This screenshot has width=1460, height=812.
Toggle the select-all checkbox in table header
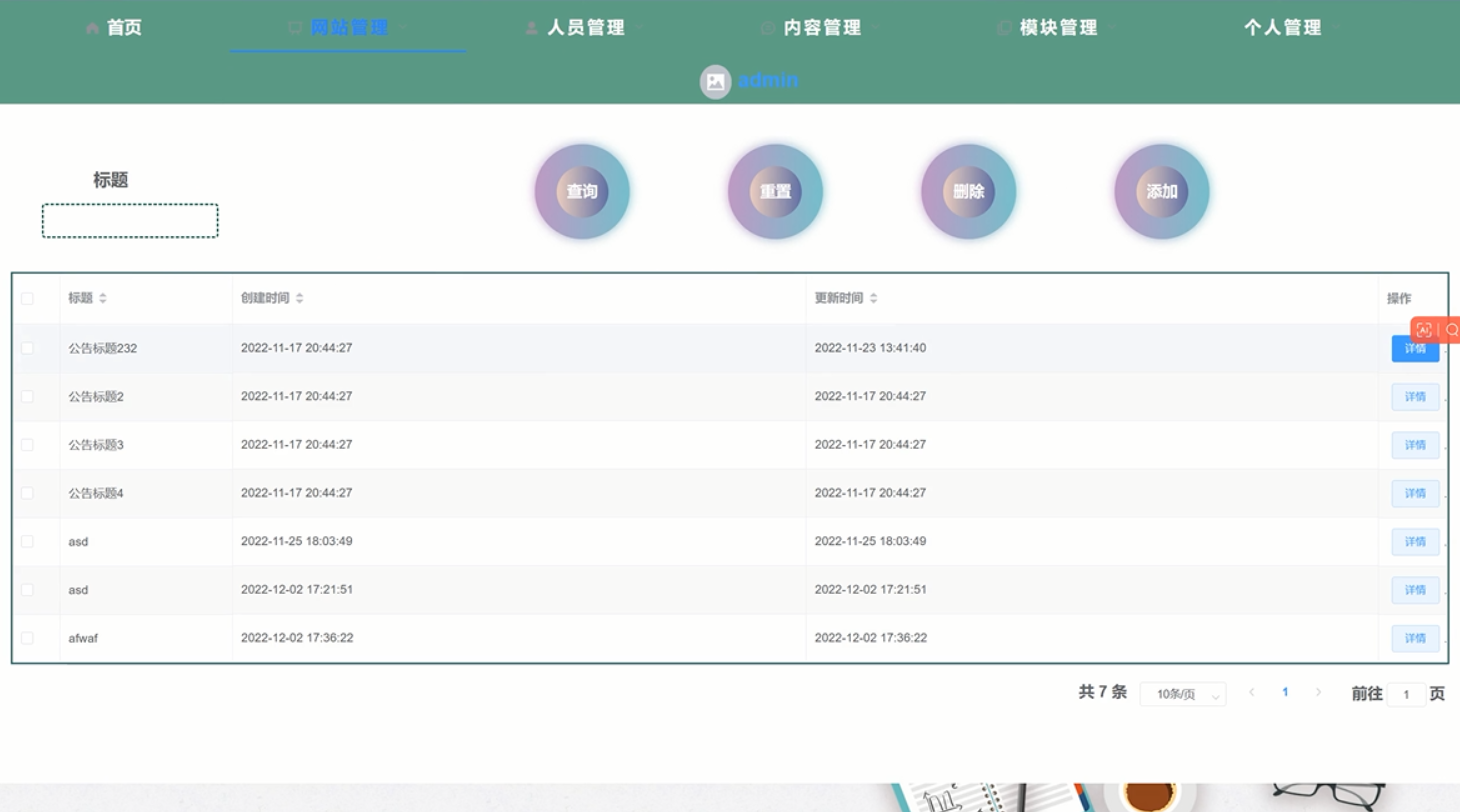pos(27,298)
